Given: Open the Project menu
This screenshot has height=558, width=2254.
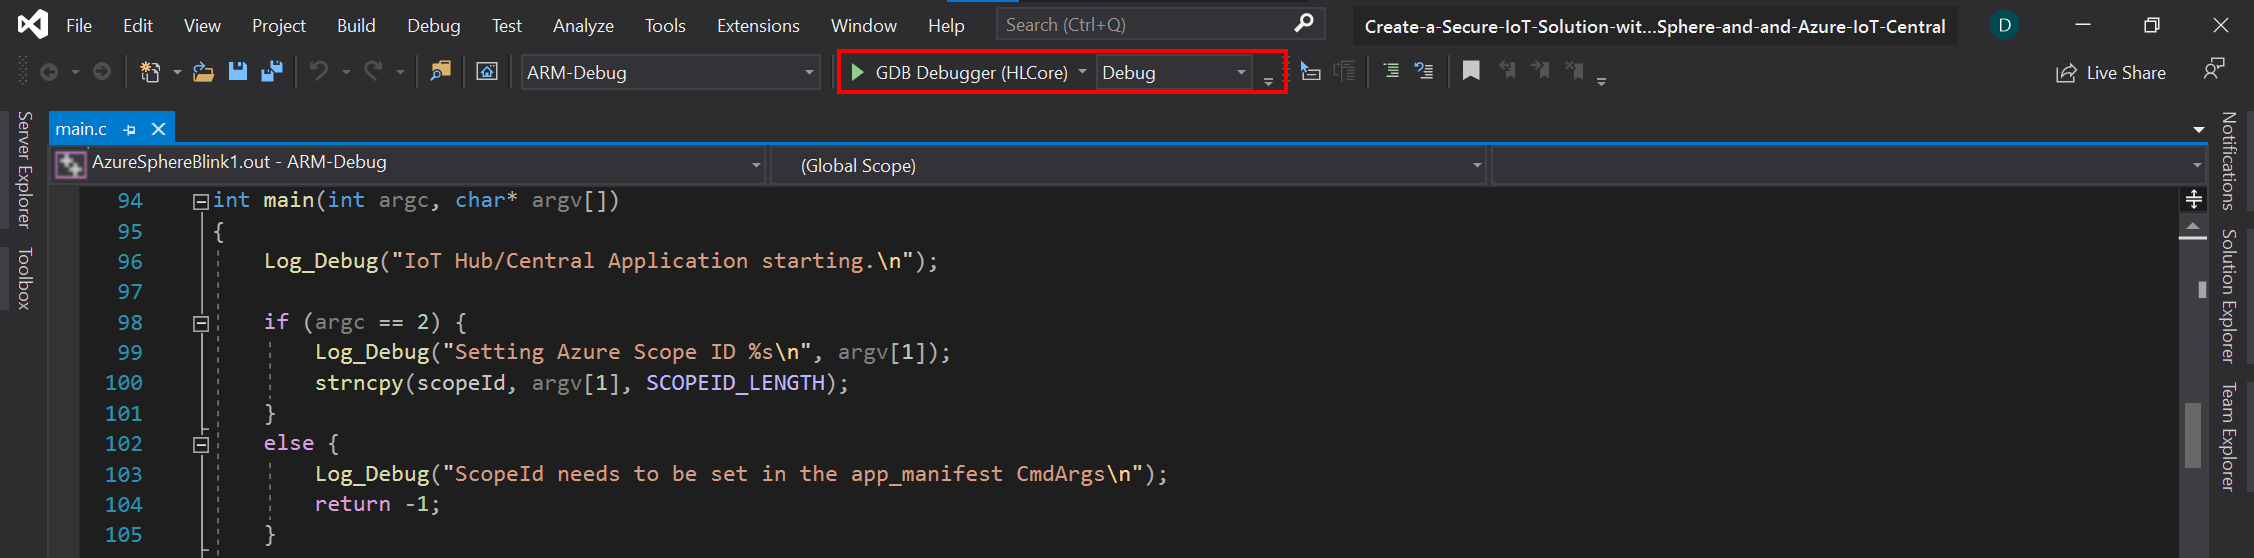Looking at the screenshot, I should (x=279, y=26).
